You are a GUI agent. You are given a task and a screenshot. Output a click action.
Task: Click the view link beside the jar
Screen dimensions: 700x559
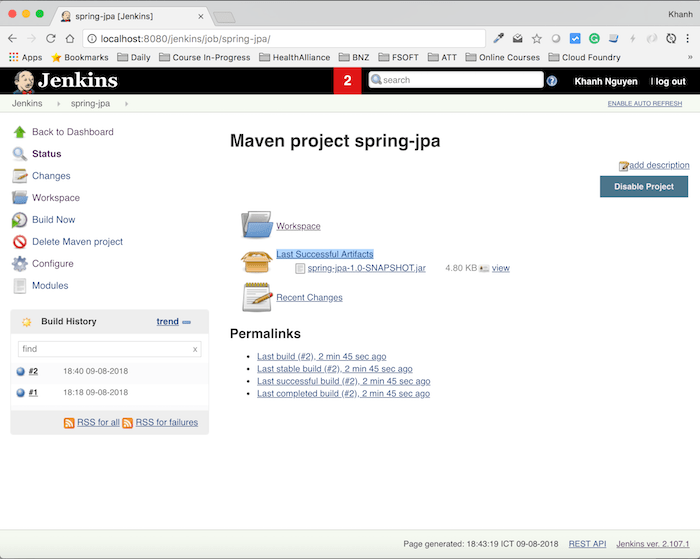(500, 268)
